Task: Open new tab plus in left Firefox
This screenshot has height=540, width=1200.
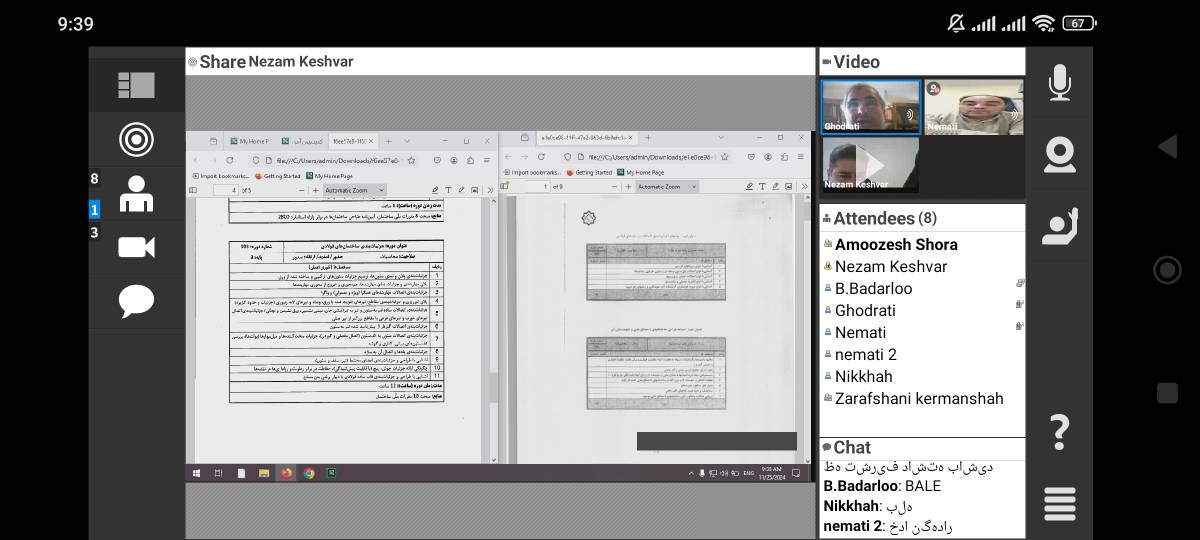Action: tap(388, 141)
